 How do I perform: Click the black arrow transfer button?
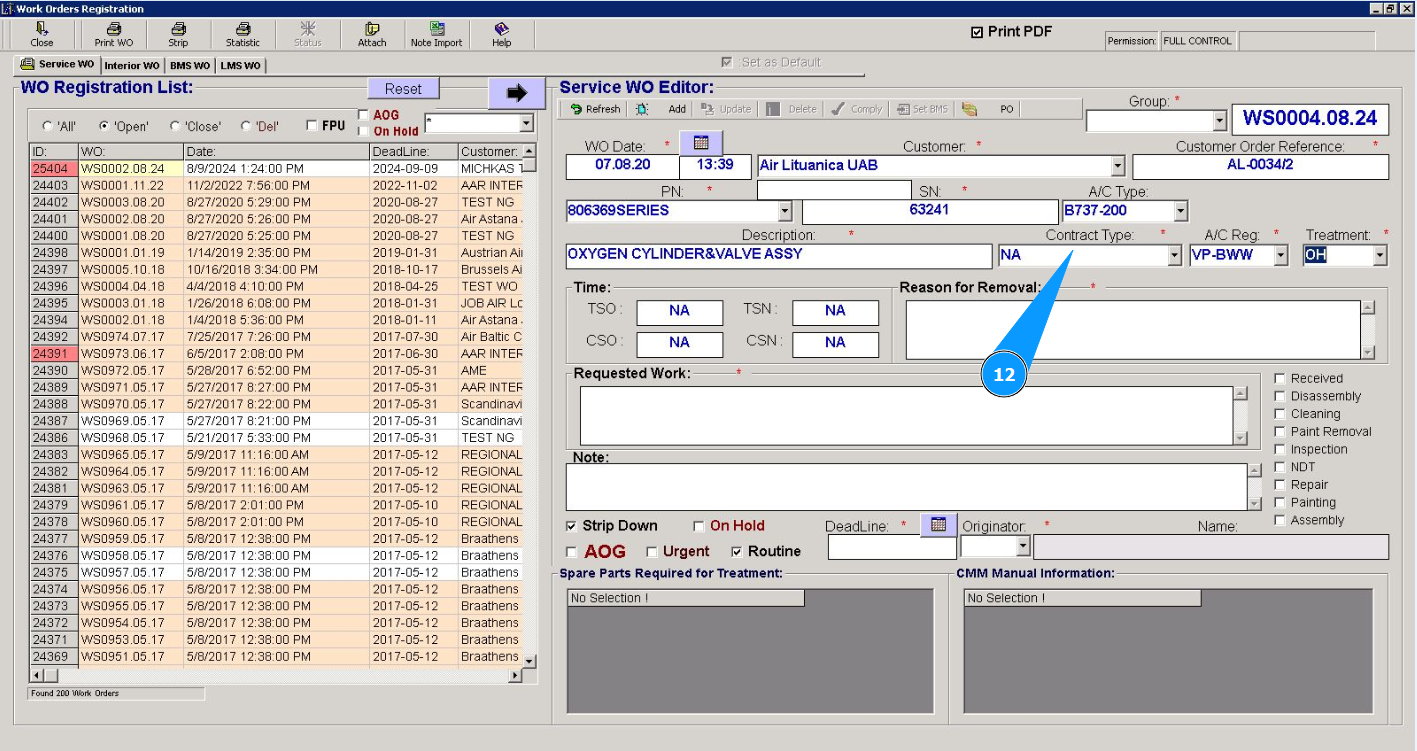(516, 93)
